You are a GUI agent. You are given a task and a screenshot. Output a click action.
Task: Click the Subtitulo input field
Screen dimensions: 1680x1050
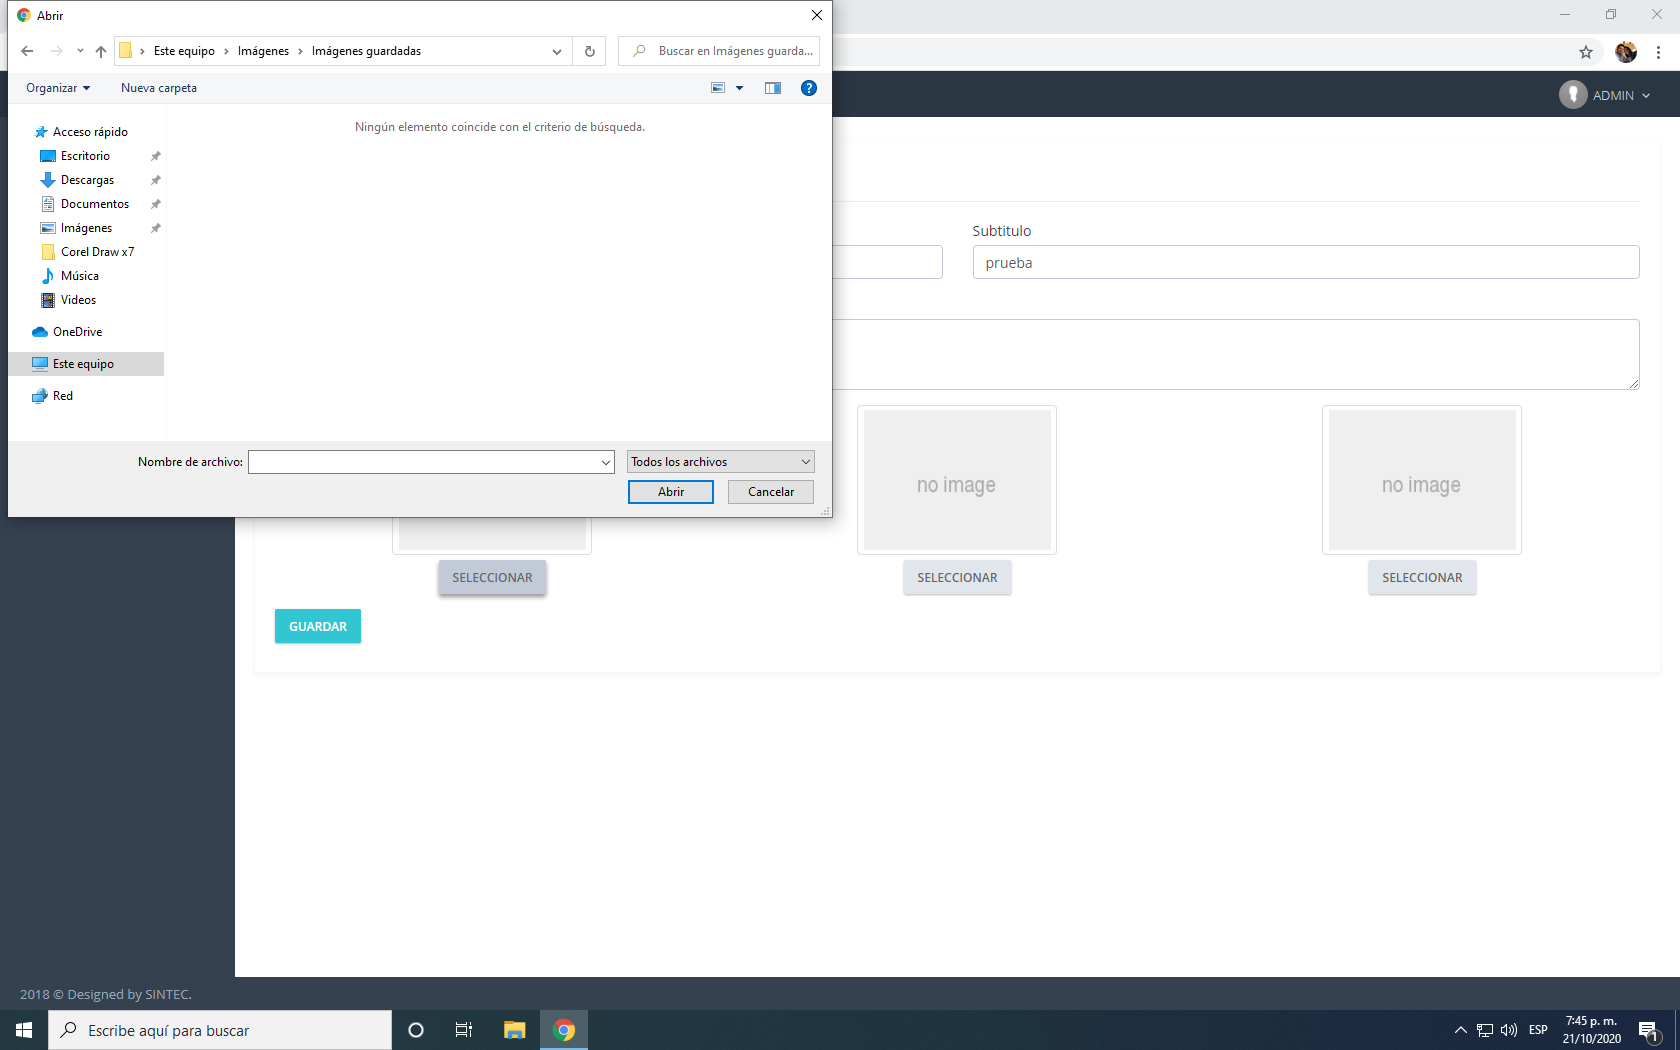(1306, 262)
